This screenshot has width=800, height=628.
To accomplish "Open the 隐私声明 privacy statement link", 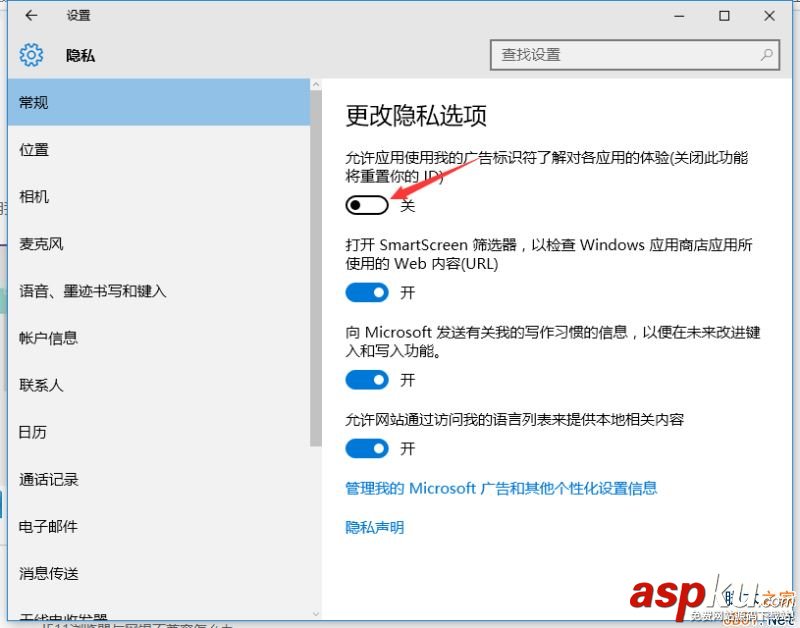I will coord(374,527).
